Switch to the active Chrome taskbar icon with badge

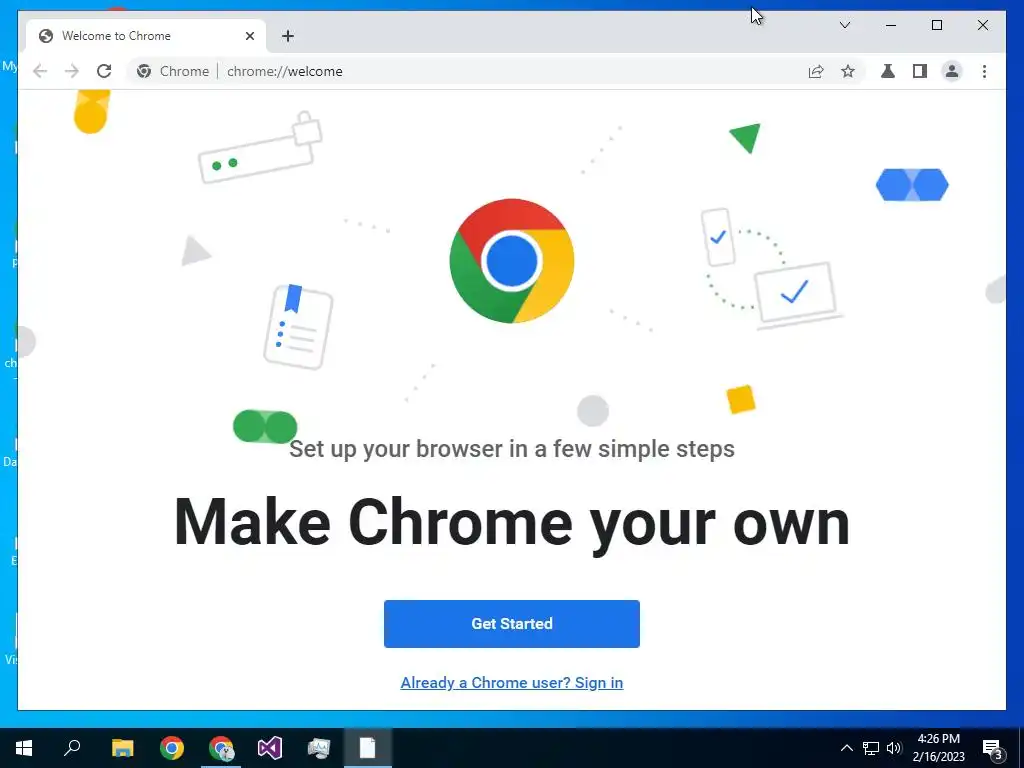coord(221,748)
